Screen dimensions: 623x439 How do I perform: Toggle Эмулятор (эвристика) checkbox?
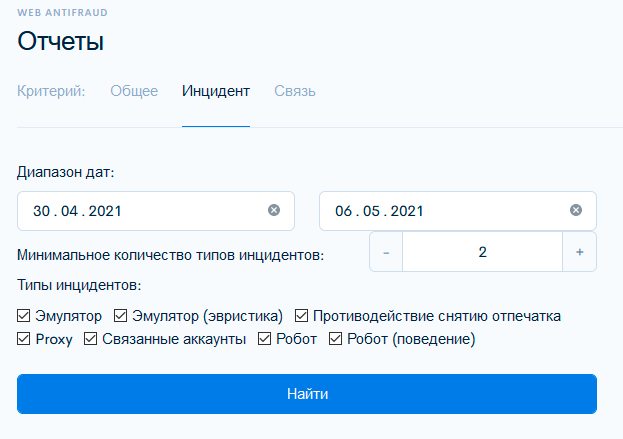coord(122,316)
